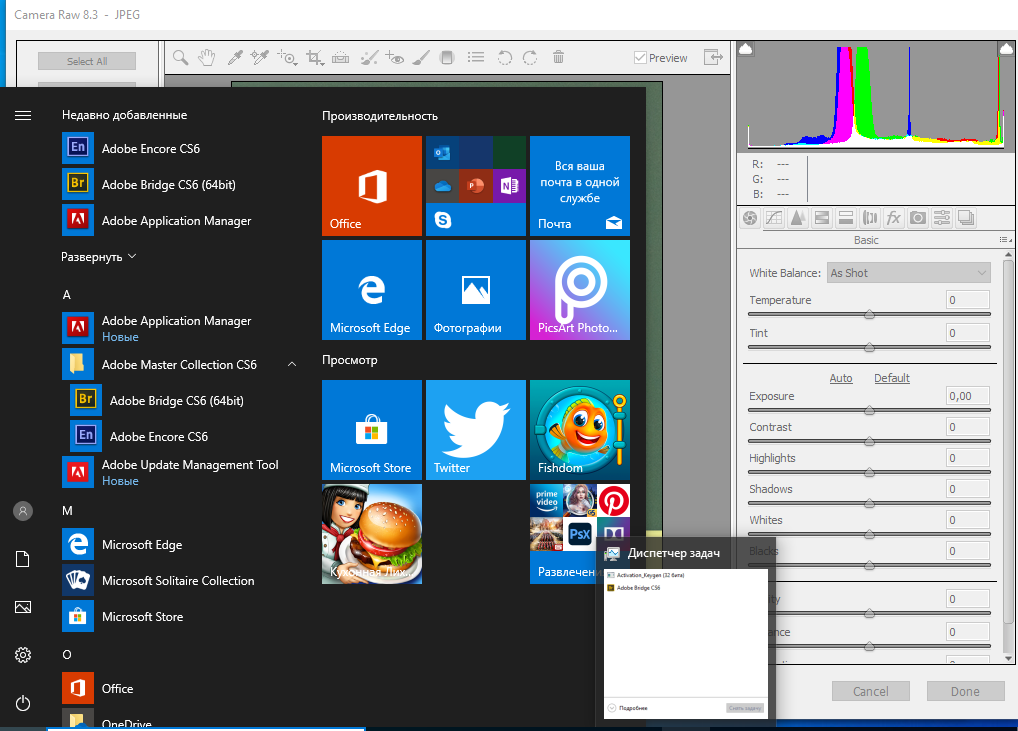Click the Temperature slider handle
The width and height of the screenshot is (1018, 731).
pos(869,315)
